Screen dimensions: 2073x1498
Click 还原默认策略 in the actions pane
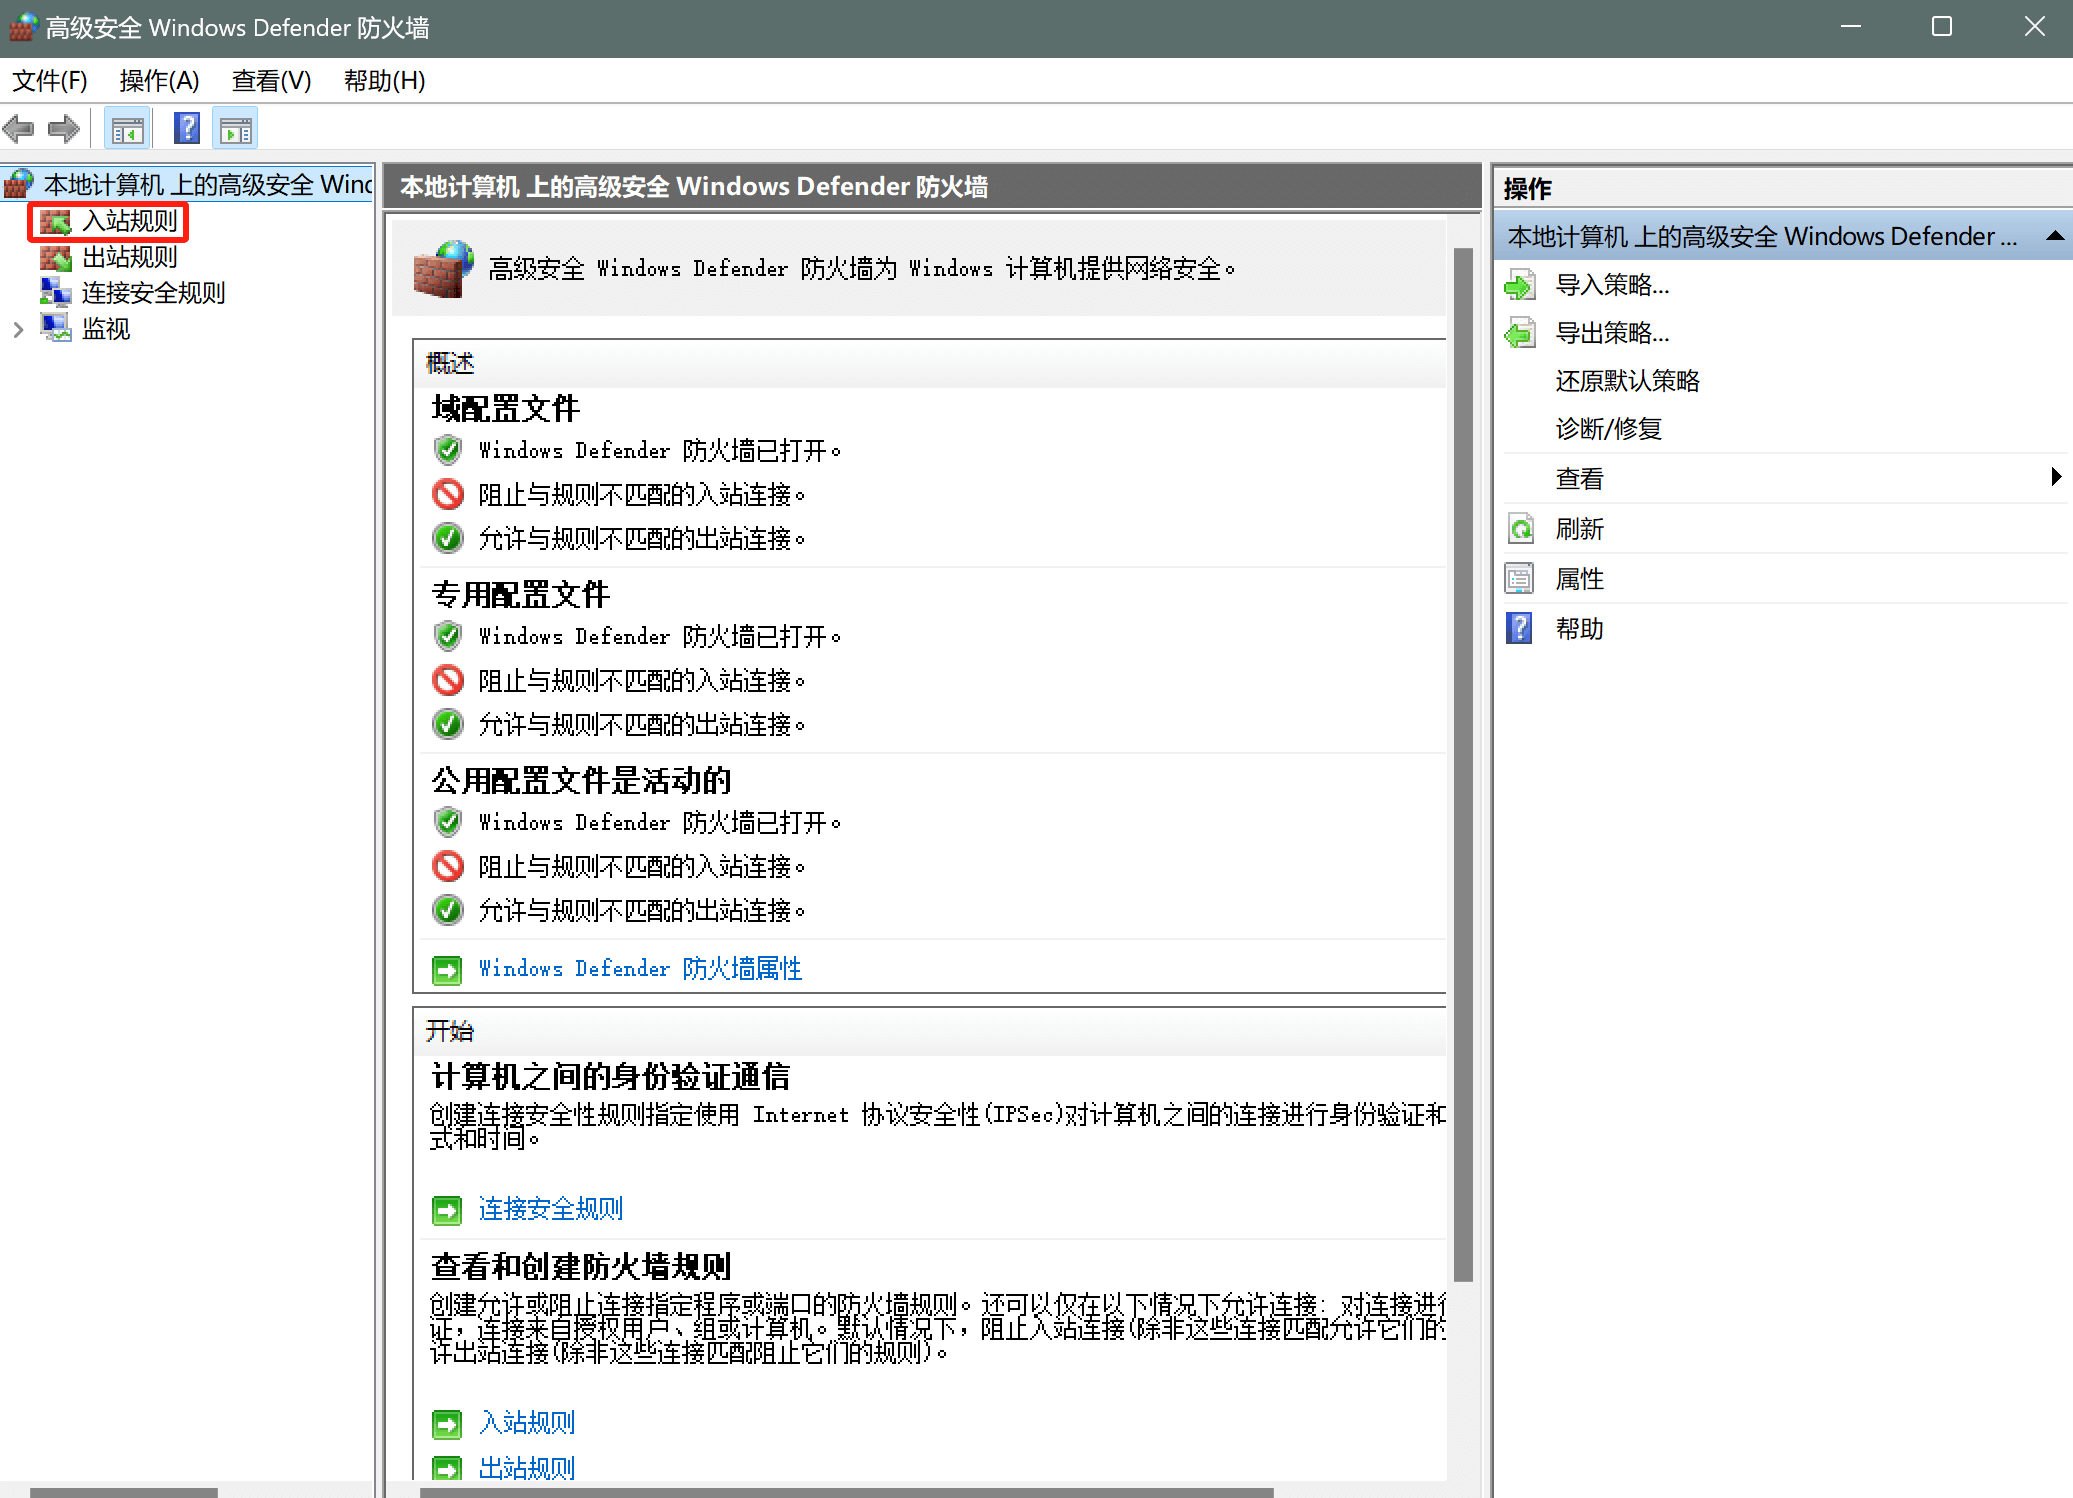[1627, 381]
